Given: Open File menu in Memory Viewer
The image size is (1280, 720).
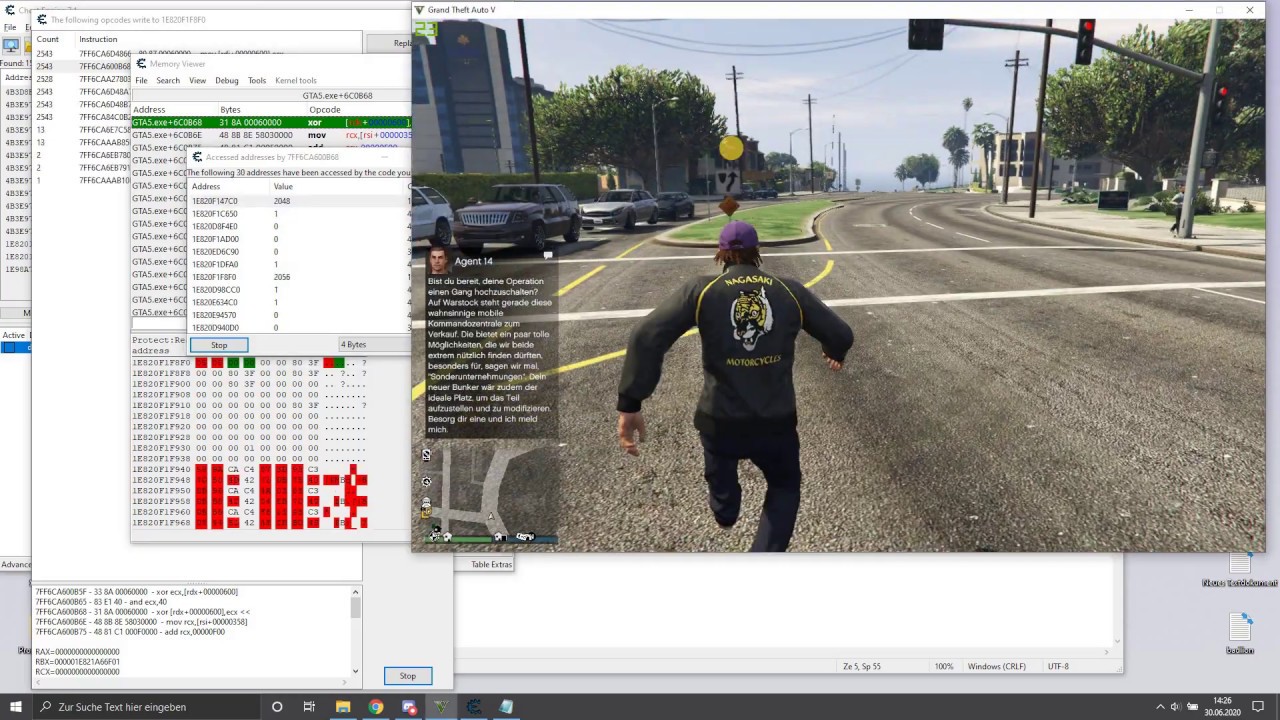Looking at the screenshot, I should coord(141,80).
